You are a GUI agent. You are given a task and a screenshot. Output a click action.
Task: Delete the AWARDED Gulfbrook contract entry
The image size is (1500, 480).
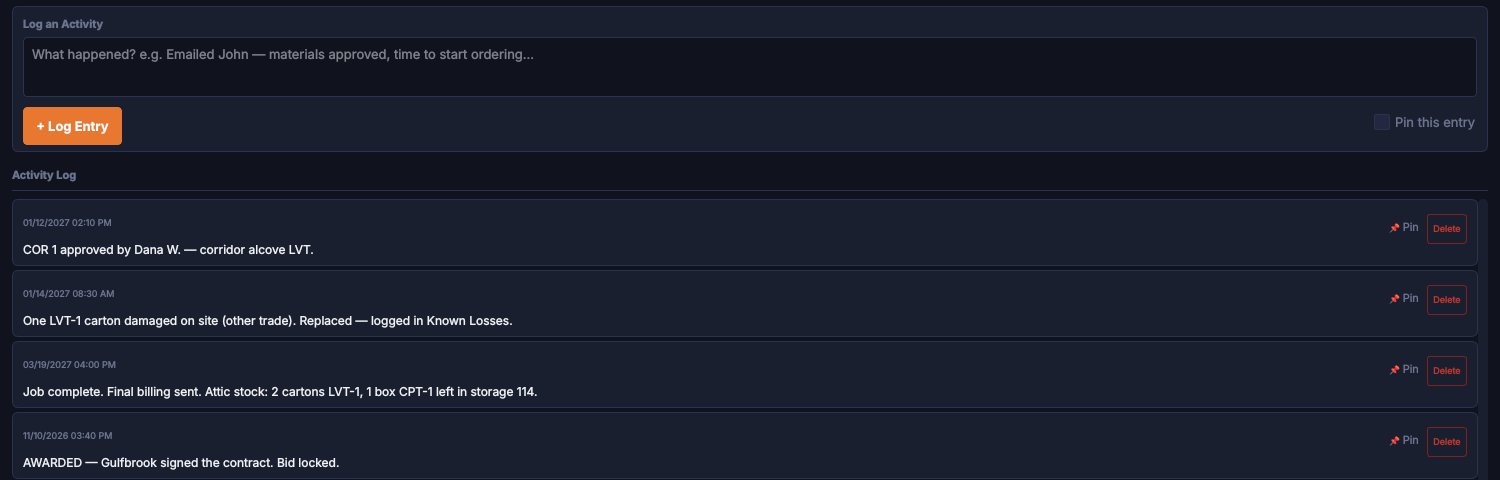[x=1446, y=442]
